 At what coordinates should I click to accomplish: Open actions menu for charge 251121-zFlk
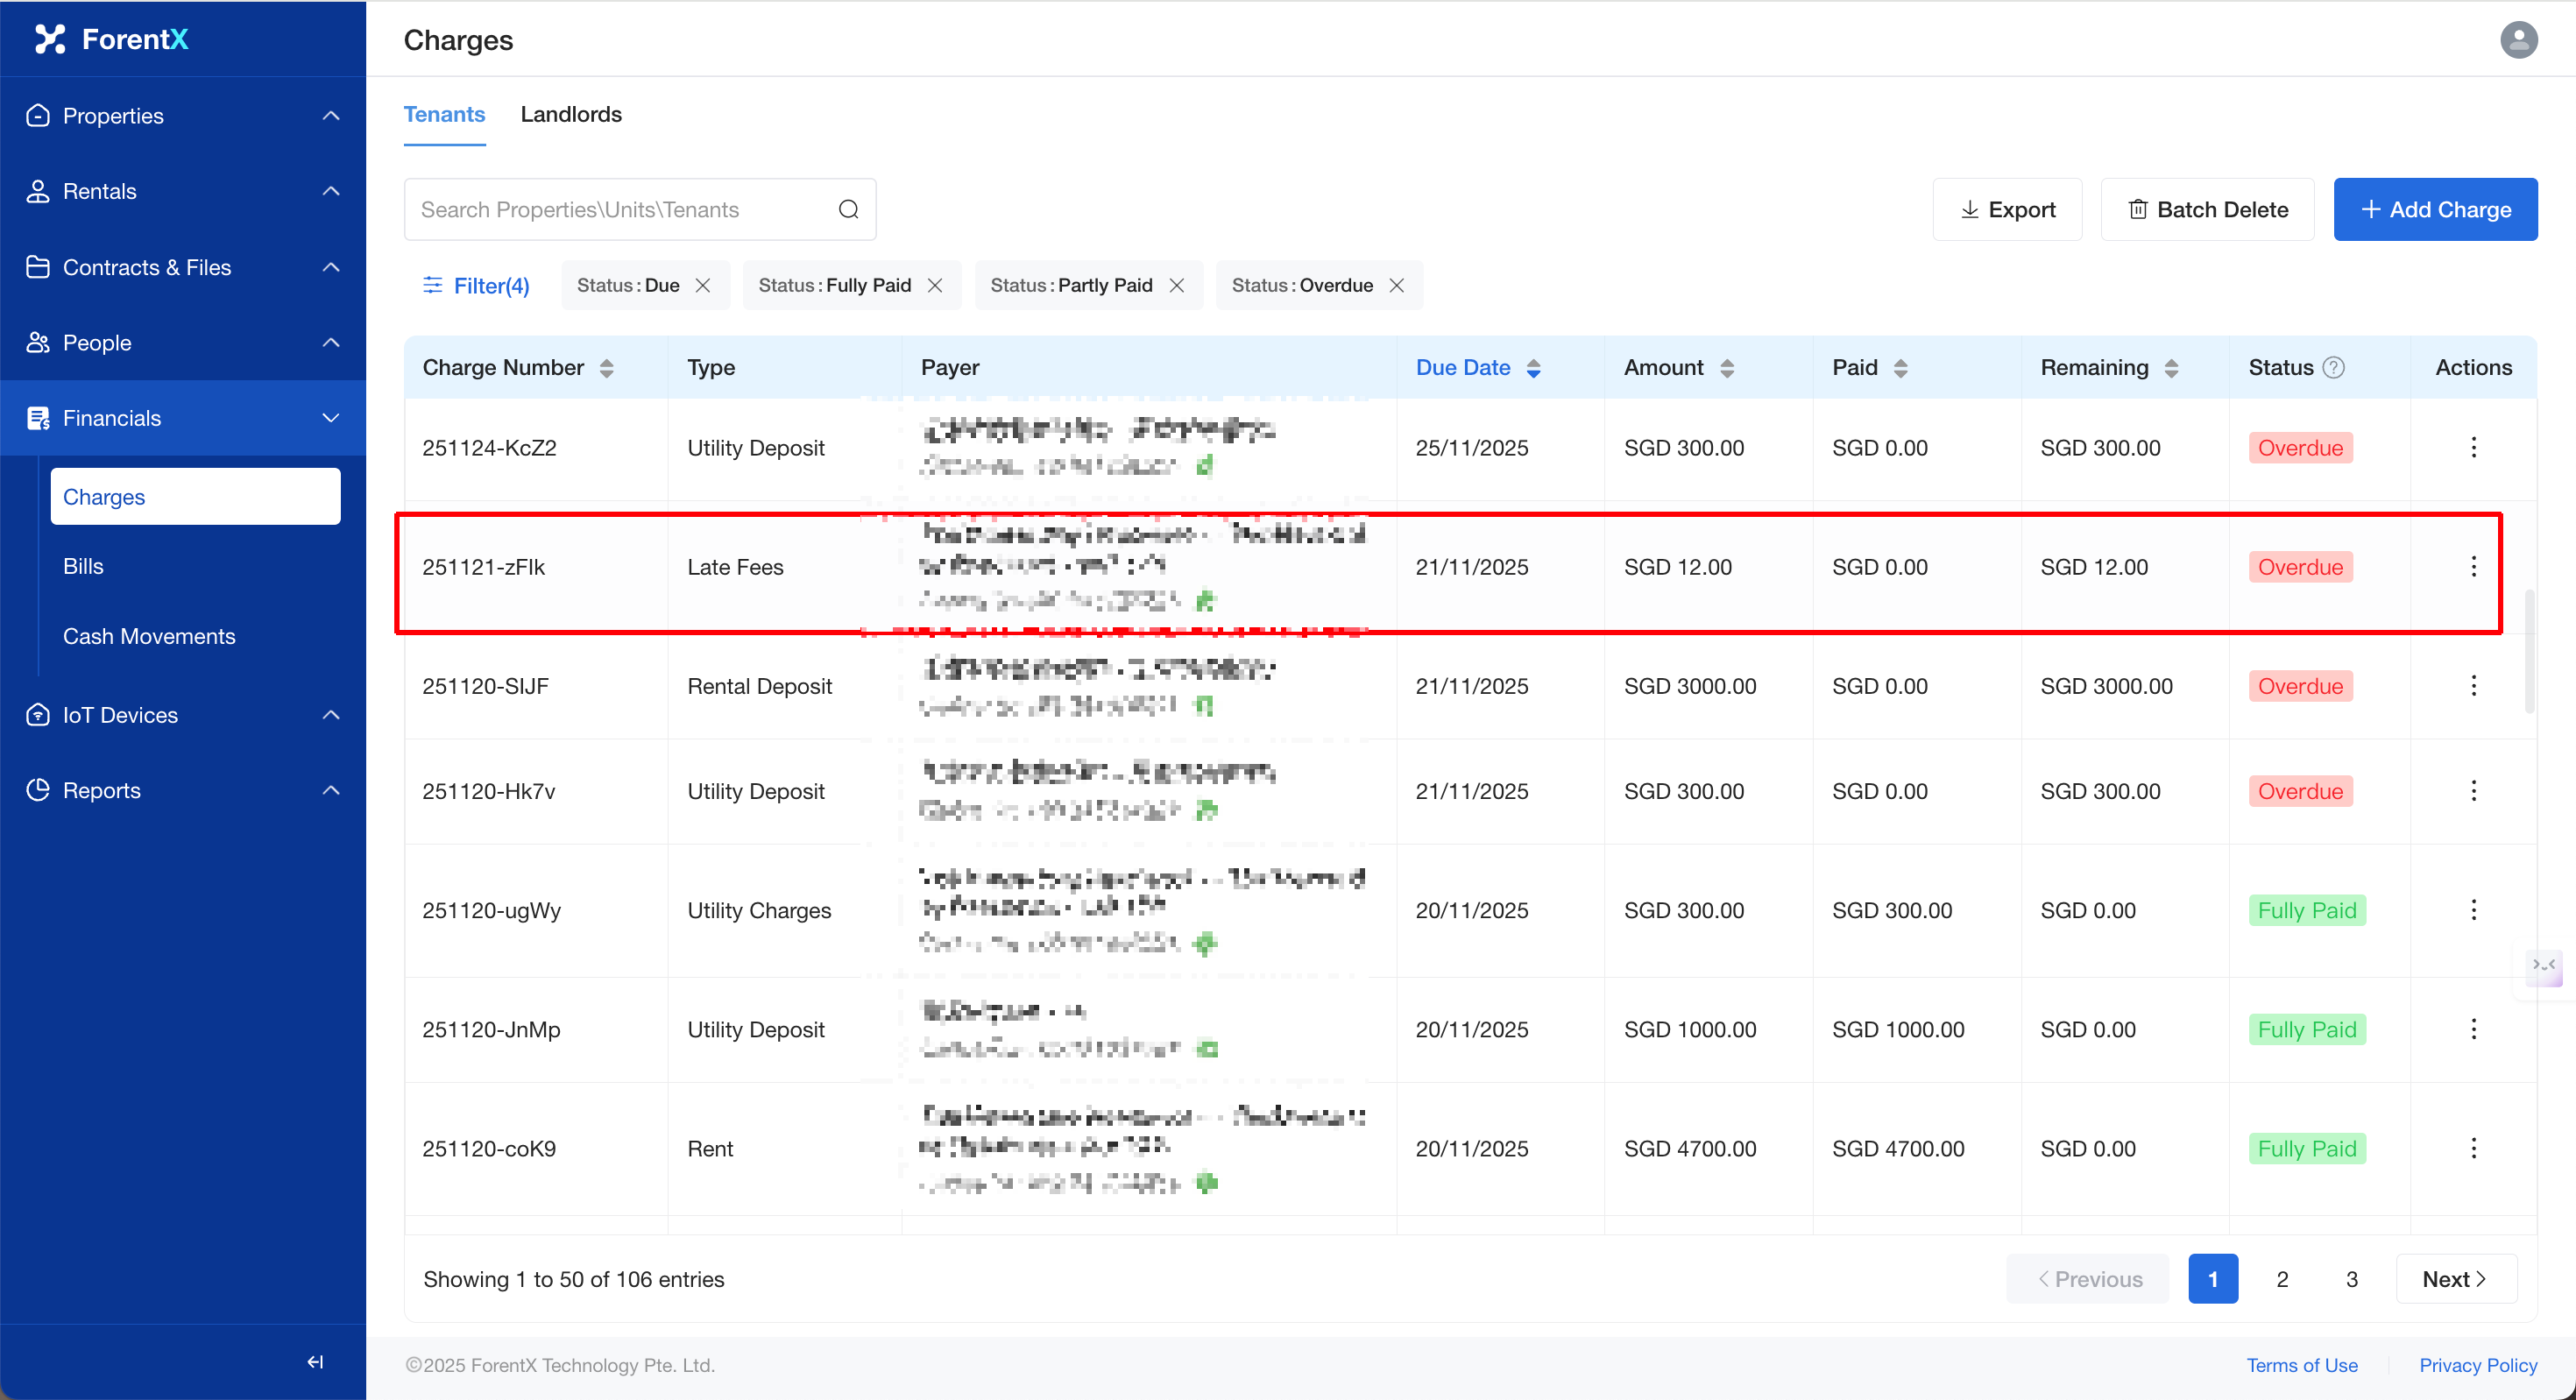tap(2473, 567)
